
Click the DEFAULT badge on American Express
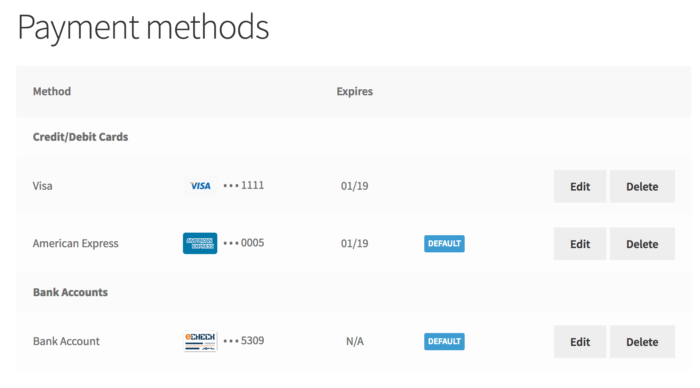point(444,243)
